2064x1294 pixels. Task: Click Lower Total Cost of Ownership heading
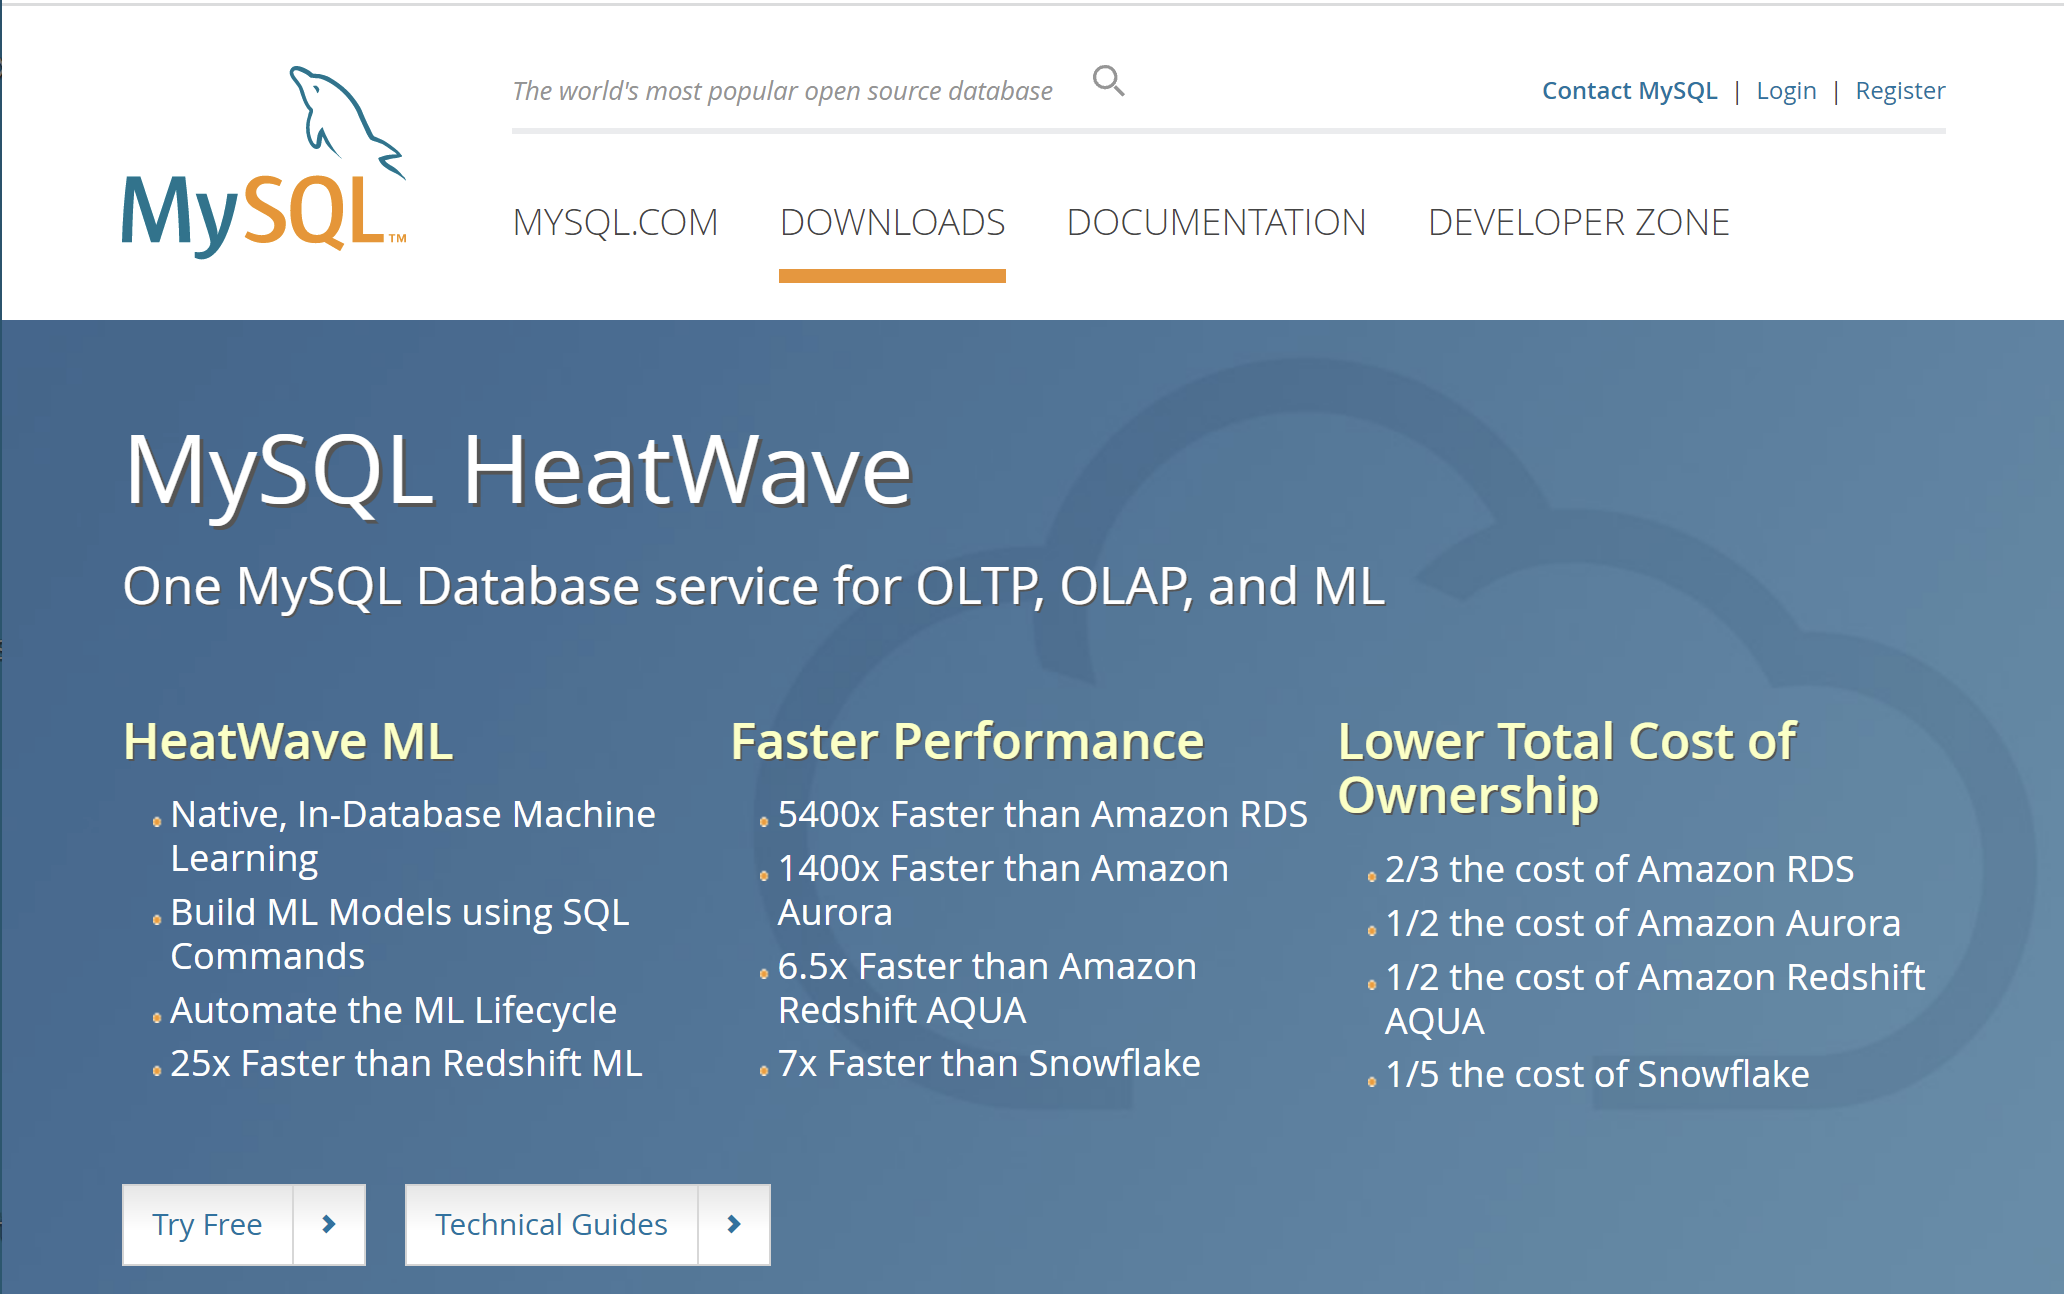pyautogui.click(x=1567, y=768)
